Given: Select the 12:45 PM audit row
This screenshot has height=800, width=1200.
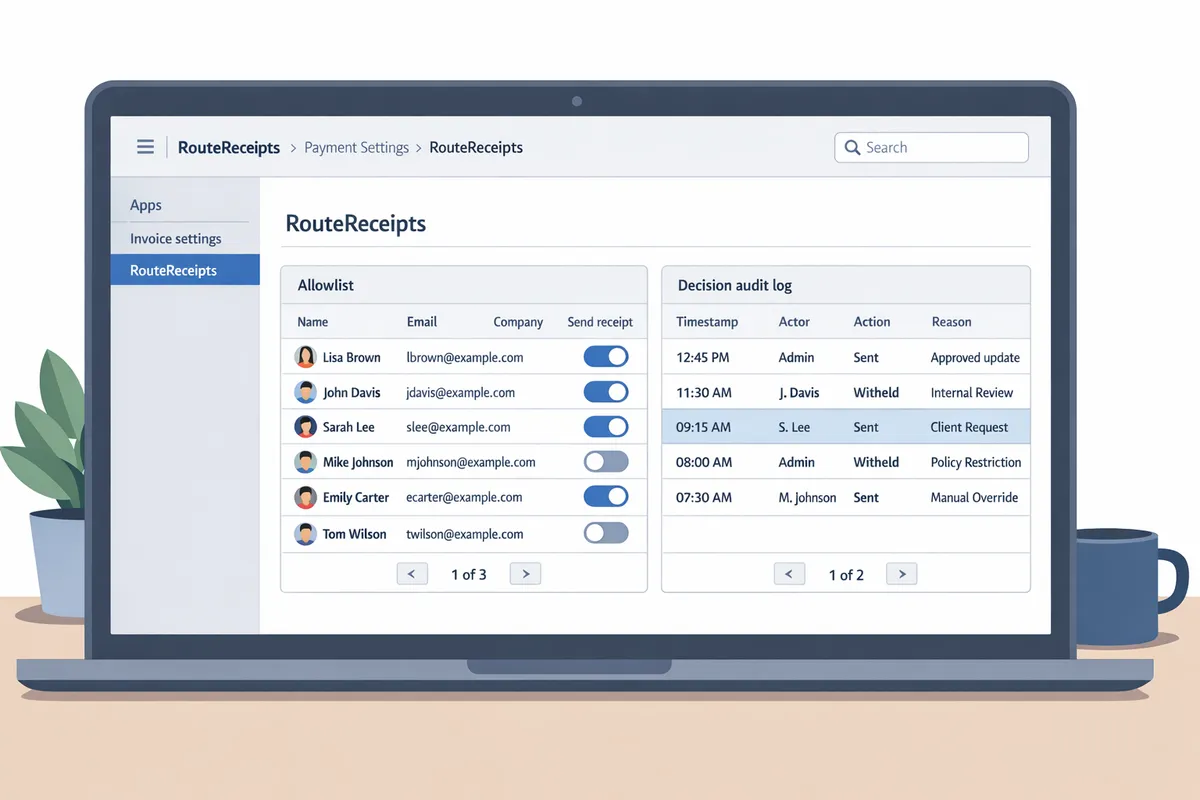Looking at the screenshot, I should tap(846, 357).
